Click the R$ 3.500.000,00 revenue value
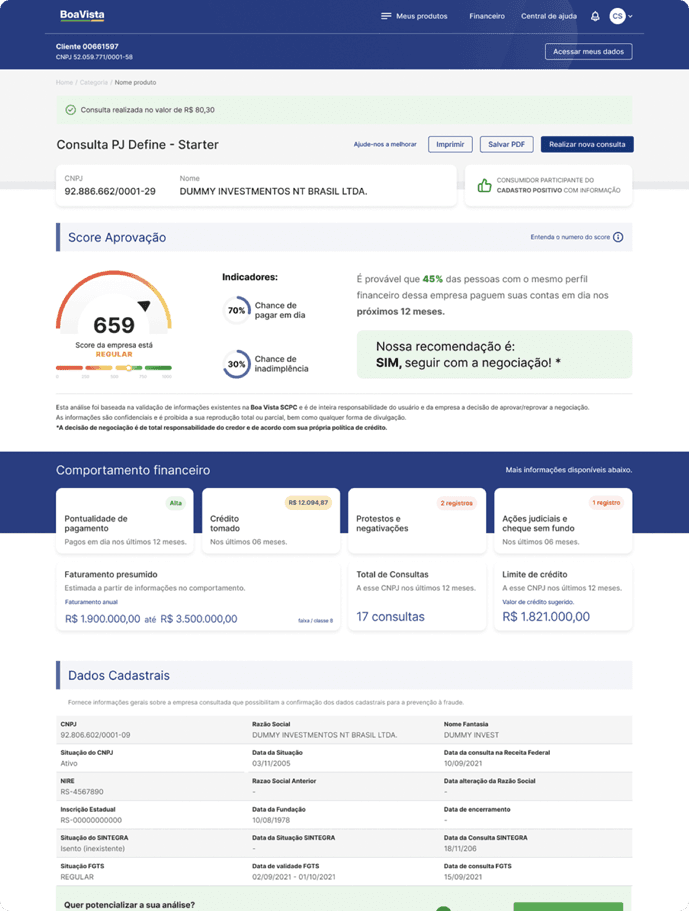The height and width of the screenshot is (911, 689). point(199,619)
